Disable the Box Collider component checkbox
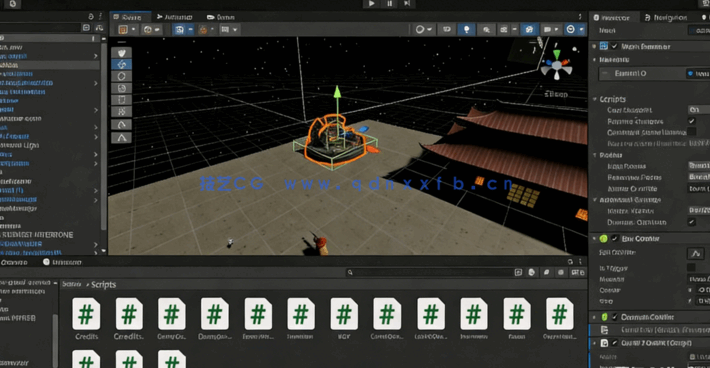The width and height of the screenshot is (710, 368). pyautogui.click(x=614, y=239)
